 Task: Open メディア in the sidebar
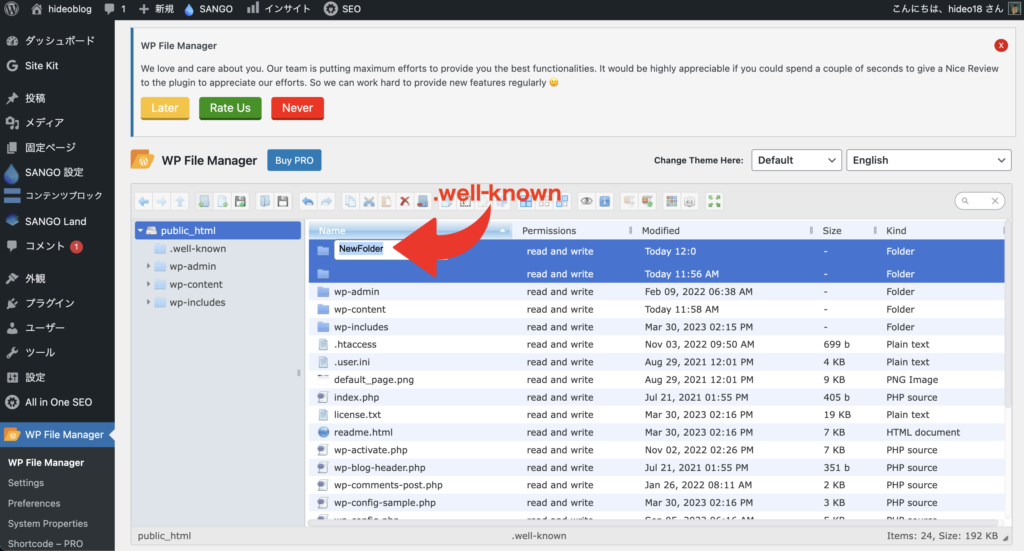(x=57, y=123)
